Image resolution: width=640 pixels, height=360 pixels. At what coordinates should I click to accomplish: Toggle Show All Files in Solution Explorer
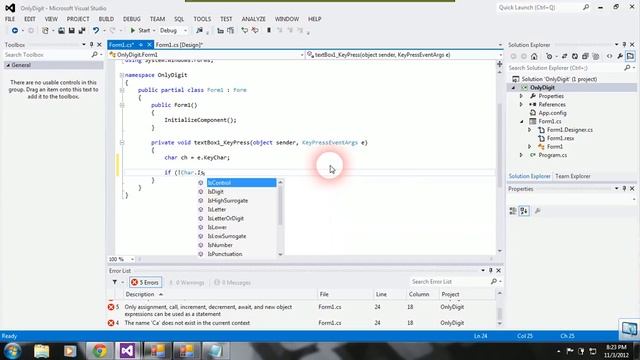[x=596, y=56]
